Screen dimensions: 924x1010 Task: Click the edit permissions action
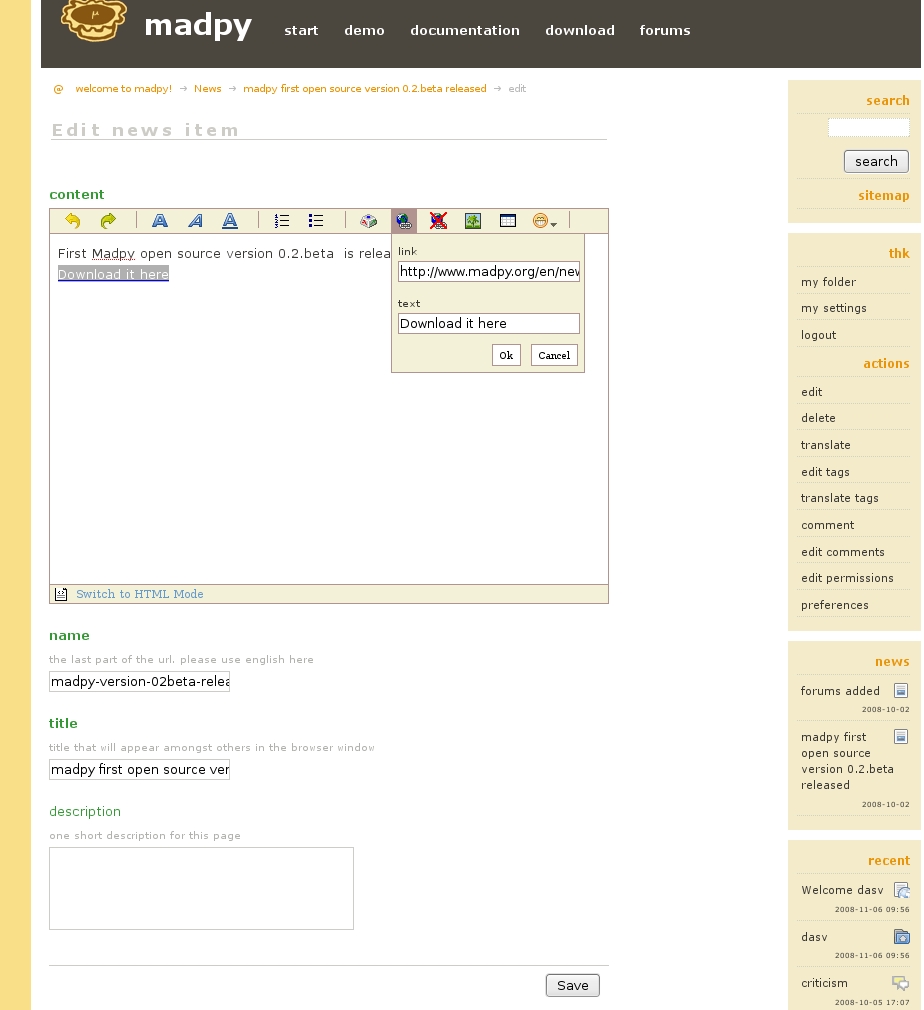(847, 578)
